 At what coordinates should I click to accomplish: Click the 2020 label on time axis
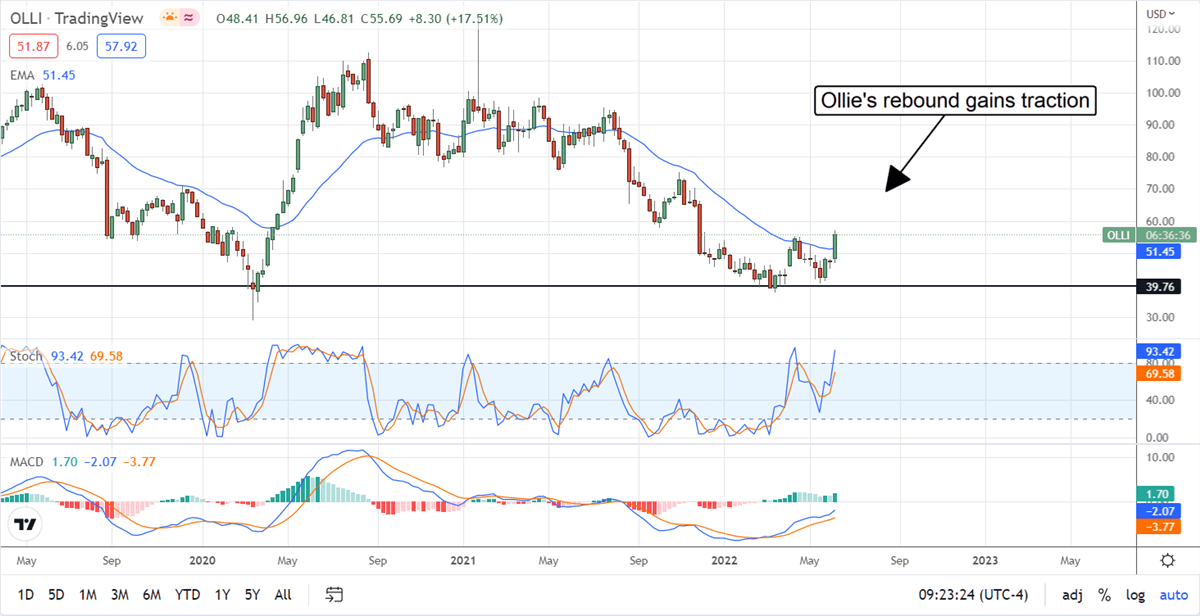click(202, 560)
